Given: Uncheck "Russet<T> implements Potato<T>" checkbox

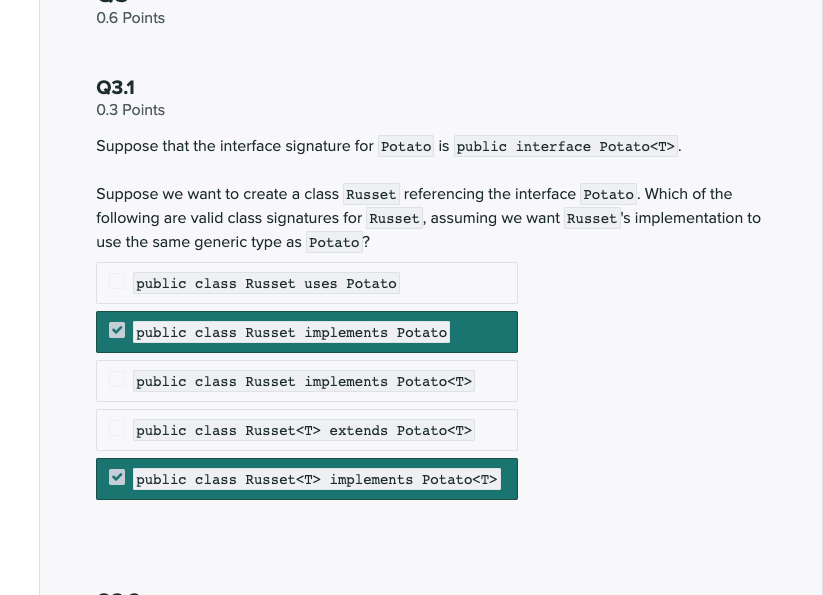Looking at the screenshot, I should coord(117,478).
